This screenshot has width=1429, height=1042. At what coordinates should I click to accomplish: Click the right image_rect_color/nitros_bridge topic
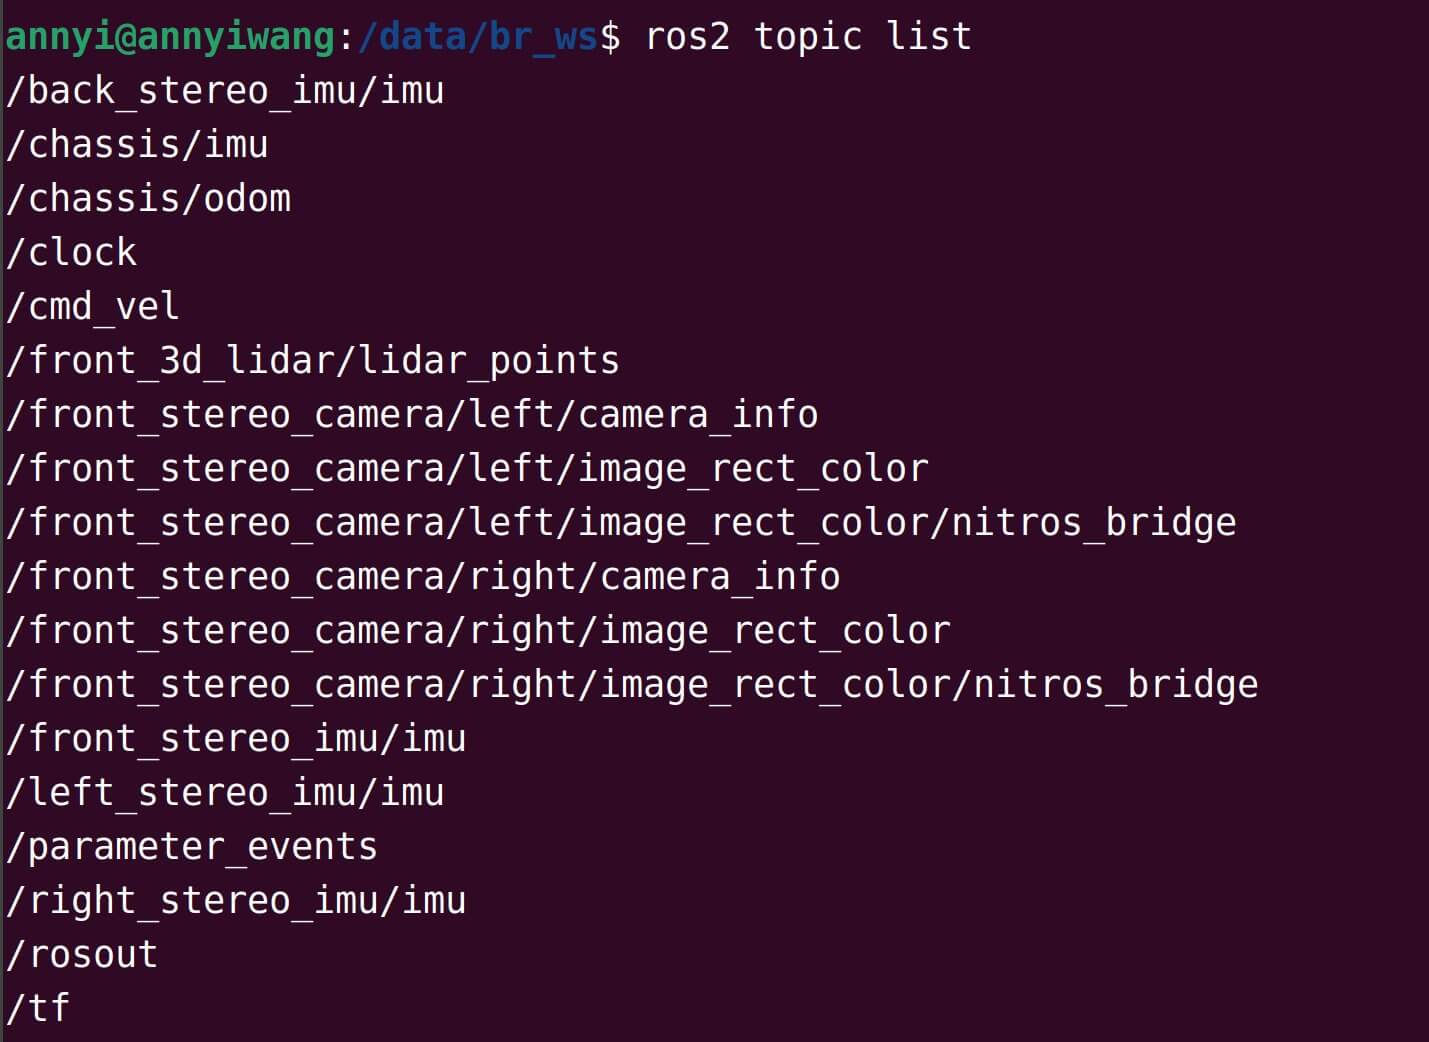tap(632, 685)
